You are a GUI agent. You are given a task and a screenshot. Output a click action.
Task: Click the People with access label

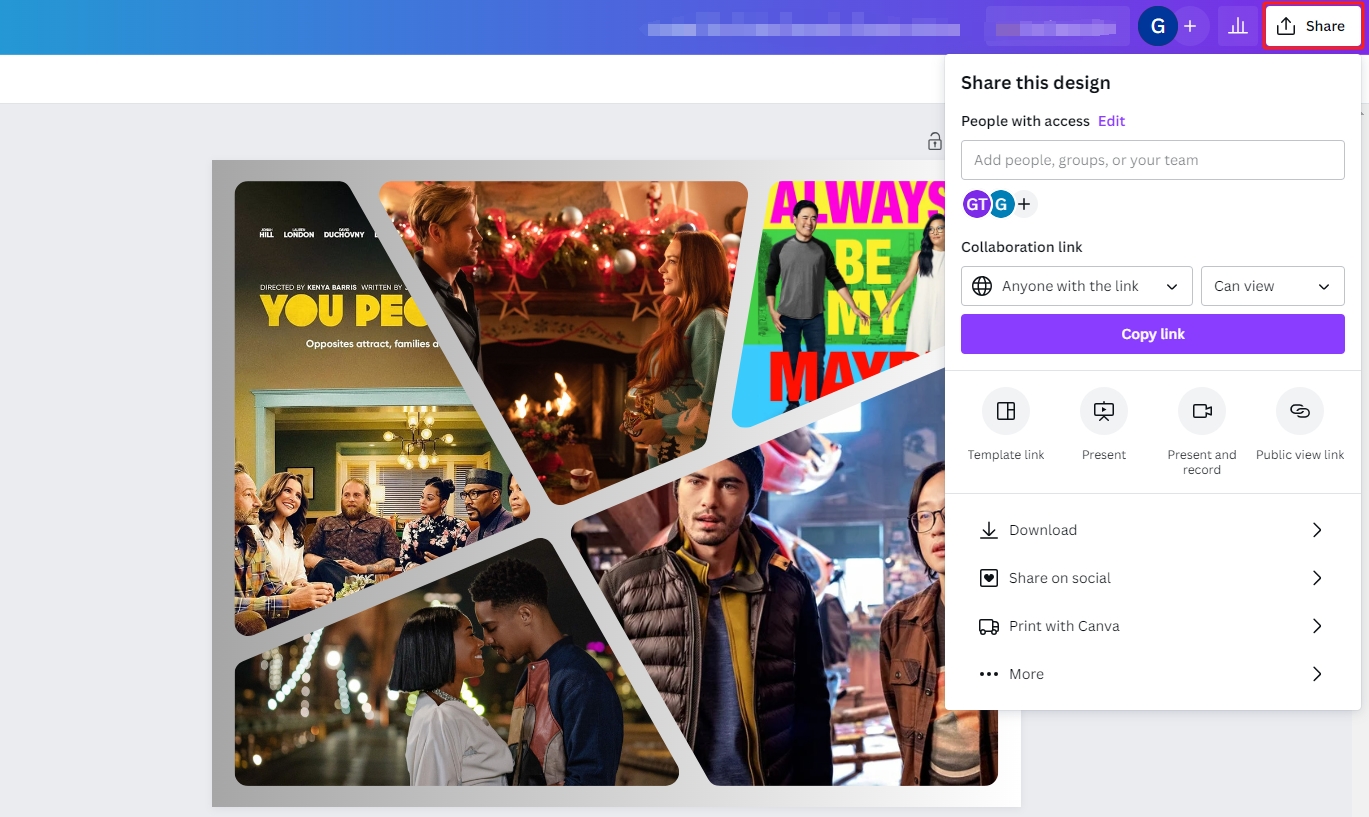(x=1025, y=121)
